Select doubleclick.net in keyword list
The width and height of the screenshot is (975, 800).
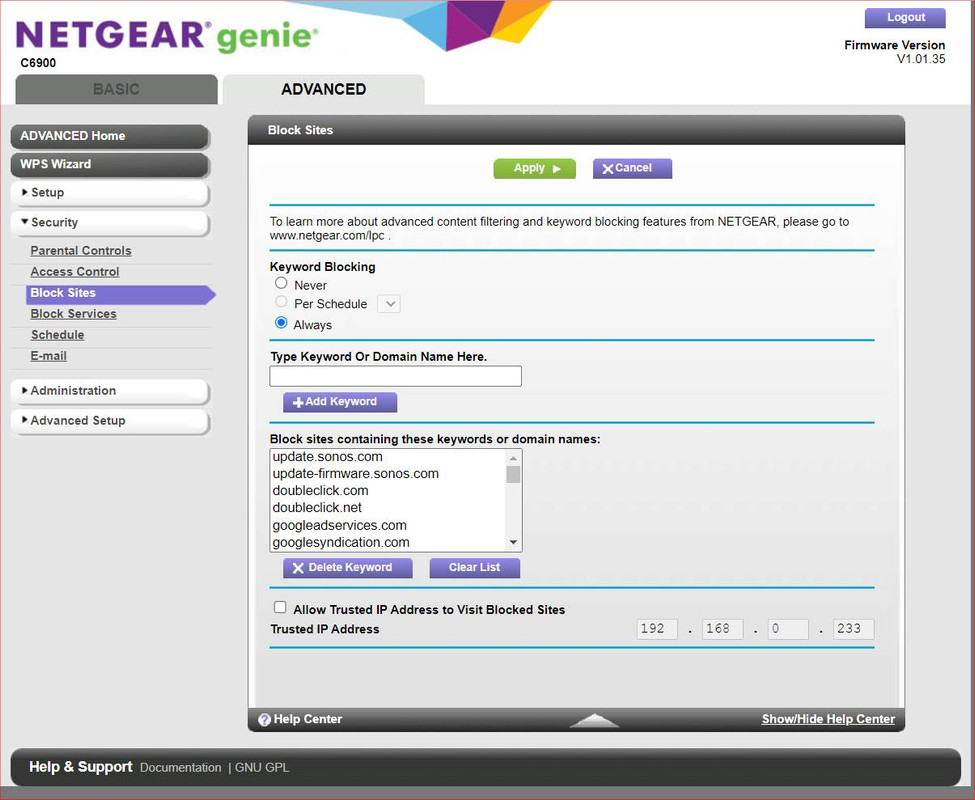coord(389,508)
